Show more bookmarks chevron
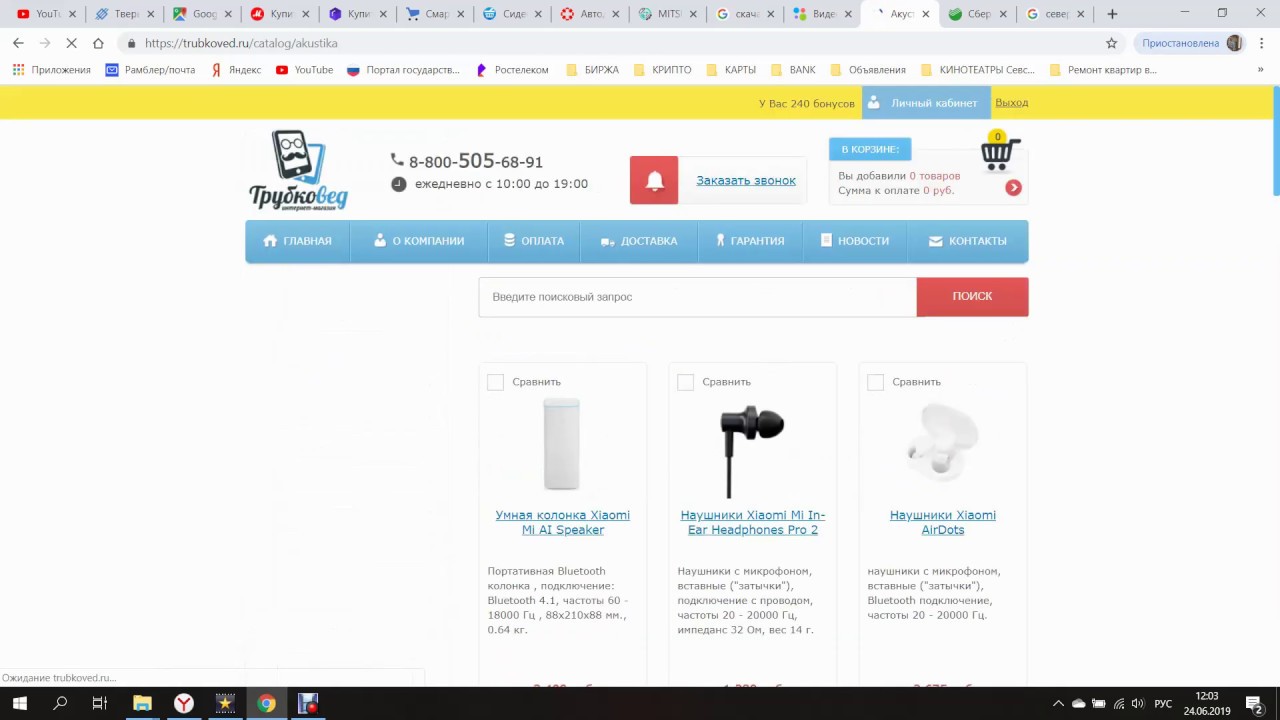This screenshot has width=1280, height=720. pos(1260,70)
